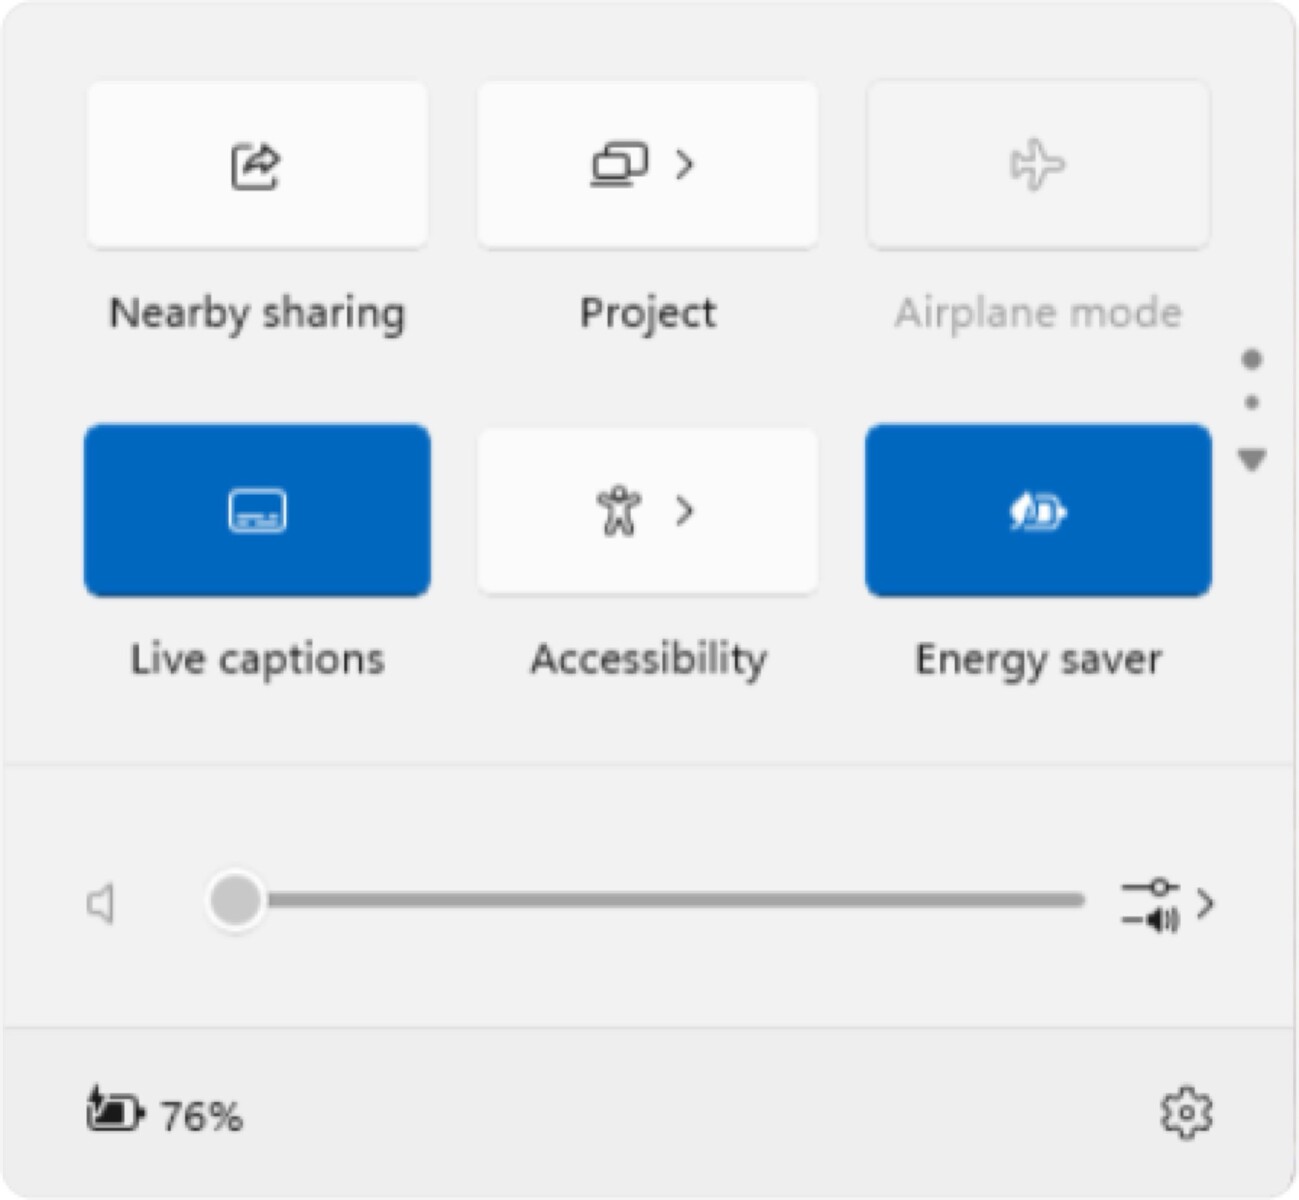This screenshot has height=1200, width=1299.
Task: Select the second page indicator dot
Action: tap(1251, 402)
